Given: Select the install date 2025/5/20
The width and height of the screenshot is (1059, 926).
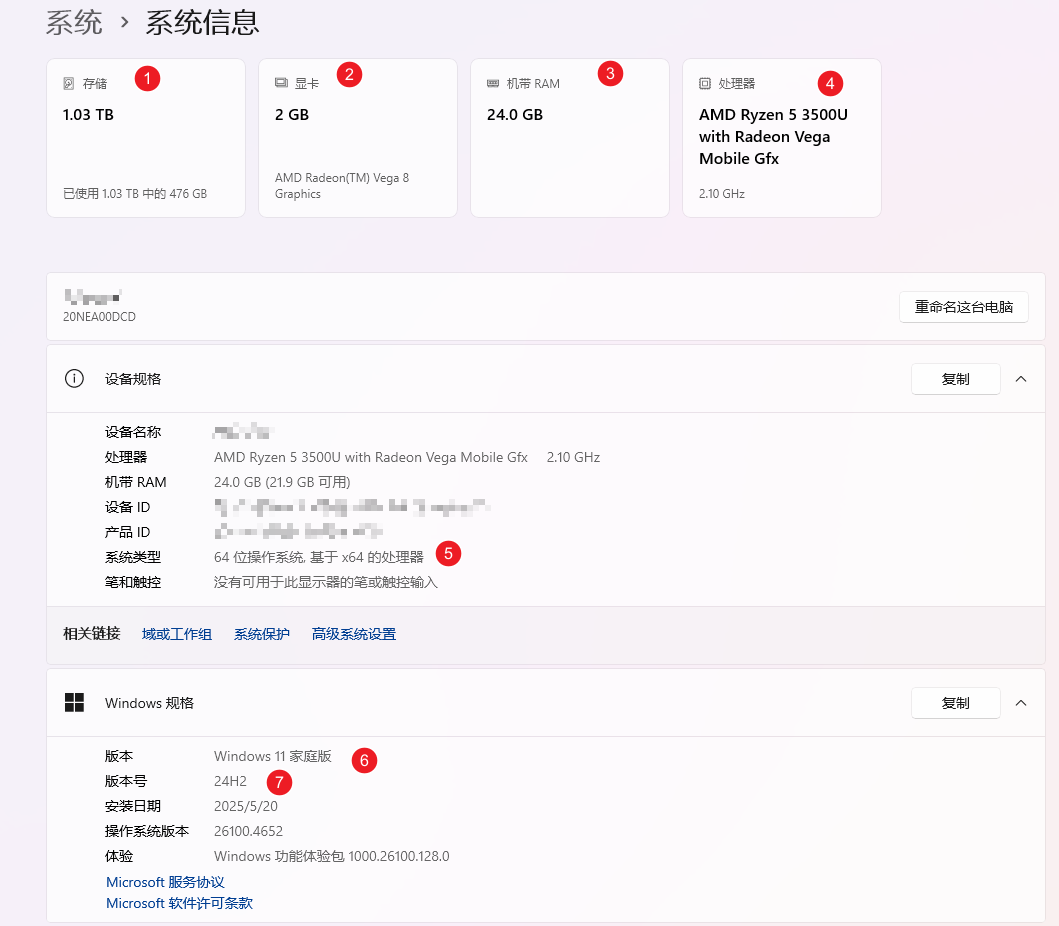Looking at the screenshot, I should click(x=246, y=806).
